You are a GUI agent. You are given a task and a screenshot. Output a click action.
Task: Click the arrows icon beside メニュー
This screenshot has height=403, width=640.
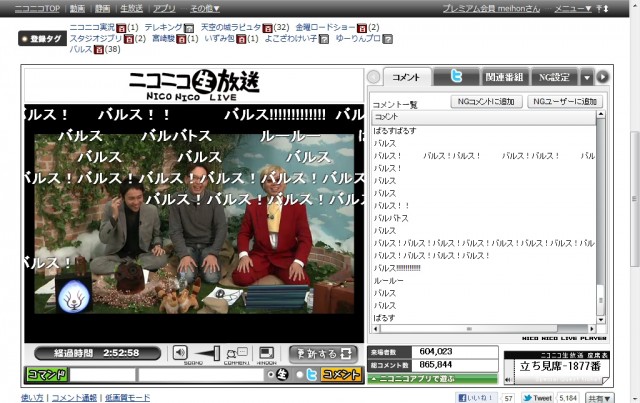[602, 9]
